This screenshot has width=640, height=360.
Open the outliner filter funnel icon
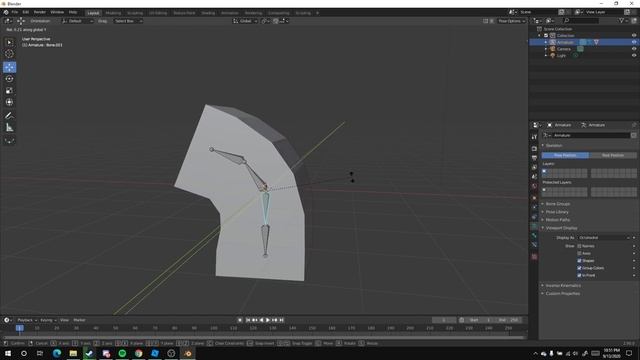[622, 21]
